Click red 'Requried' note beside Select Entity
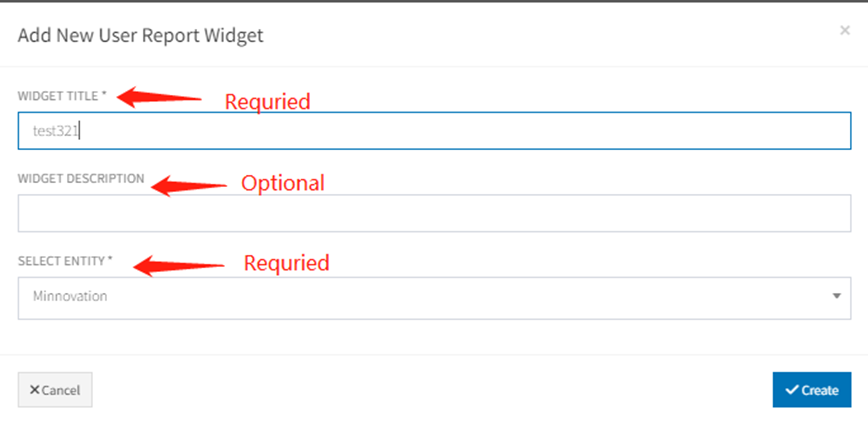The height and width of the screenshot is (424, 868). click(287, 264)
